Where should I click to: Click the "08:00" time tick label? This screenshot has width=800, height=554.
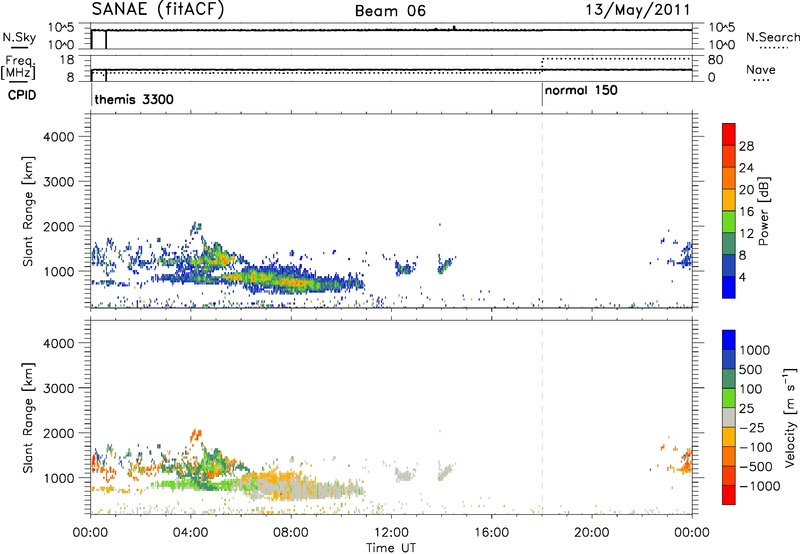tap(291, 533)
